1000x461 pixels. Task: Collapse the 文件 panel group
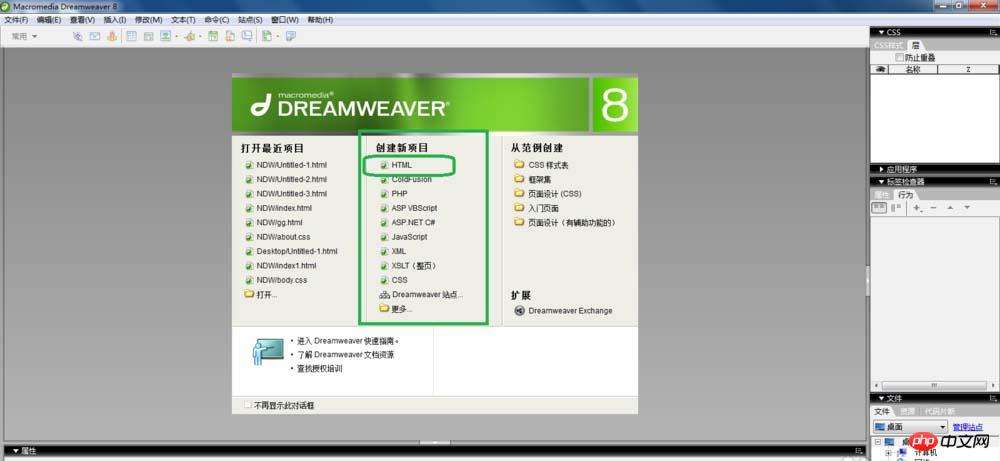pos(881,398)
